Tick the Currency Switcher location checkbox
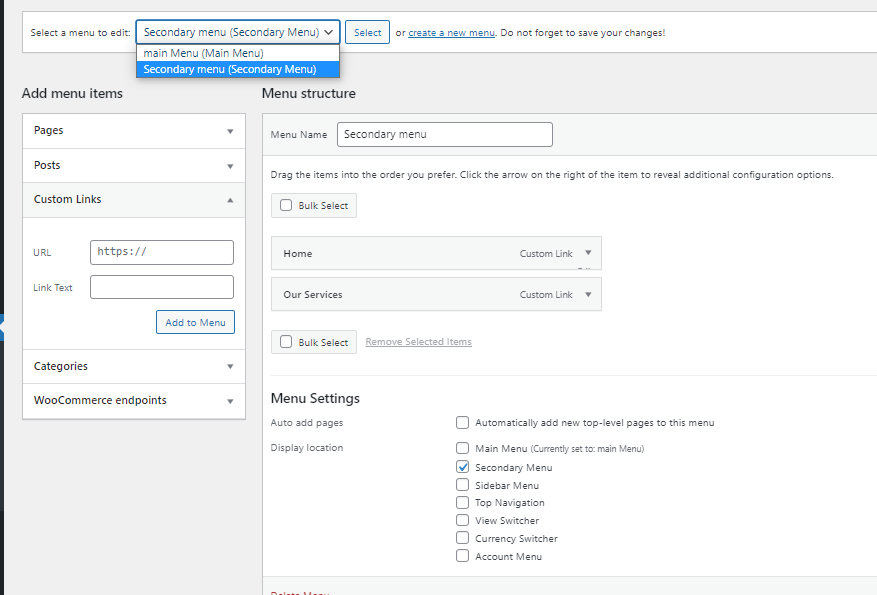The height and width of the screenshot is (595, 877). tap(462, 538)
